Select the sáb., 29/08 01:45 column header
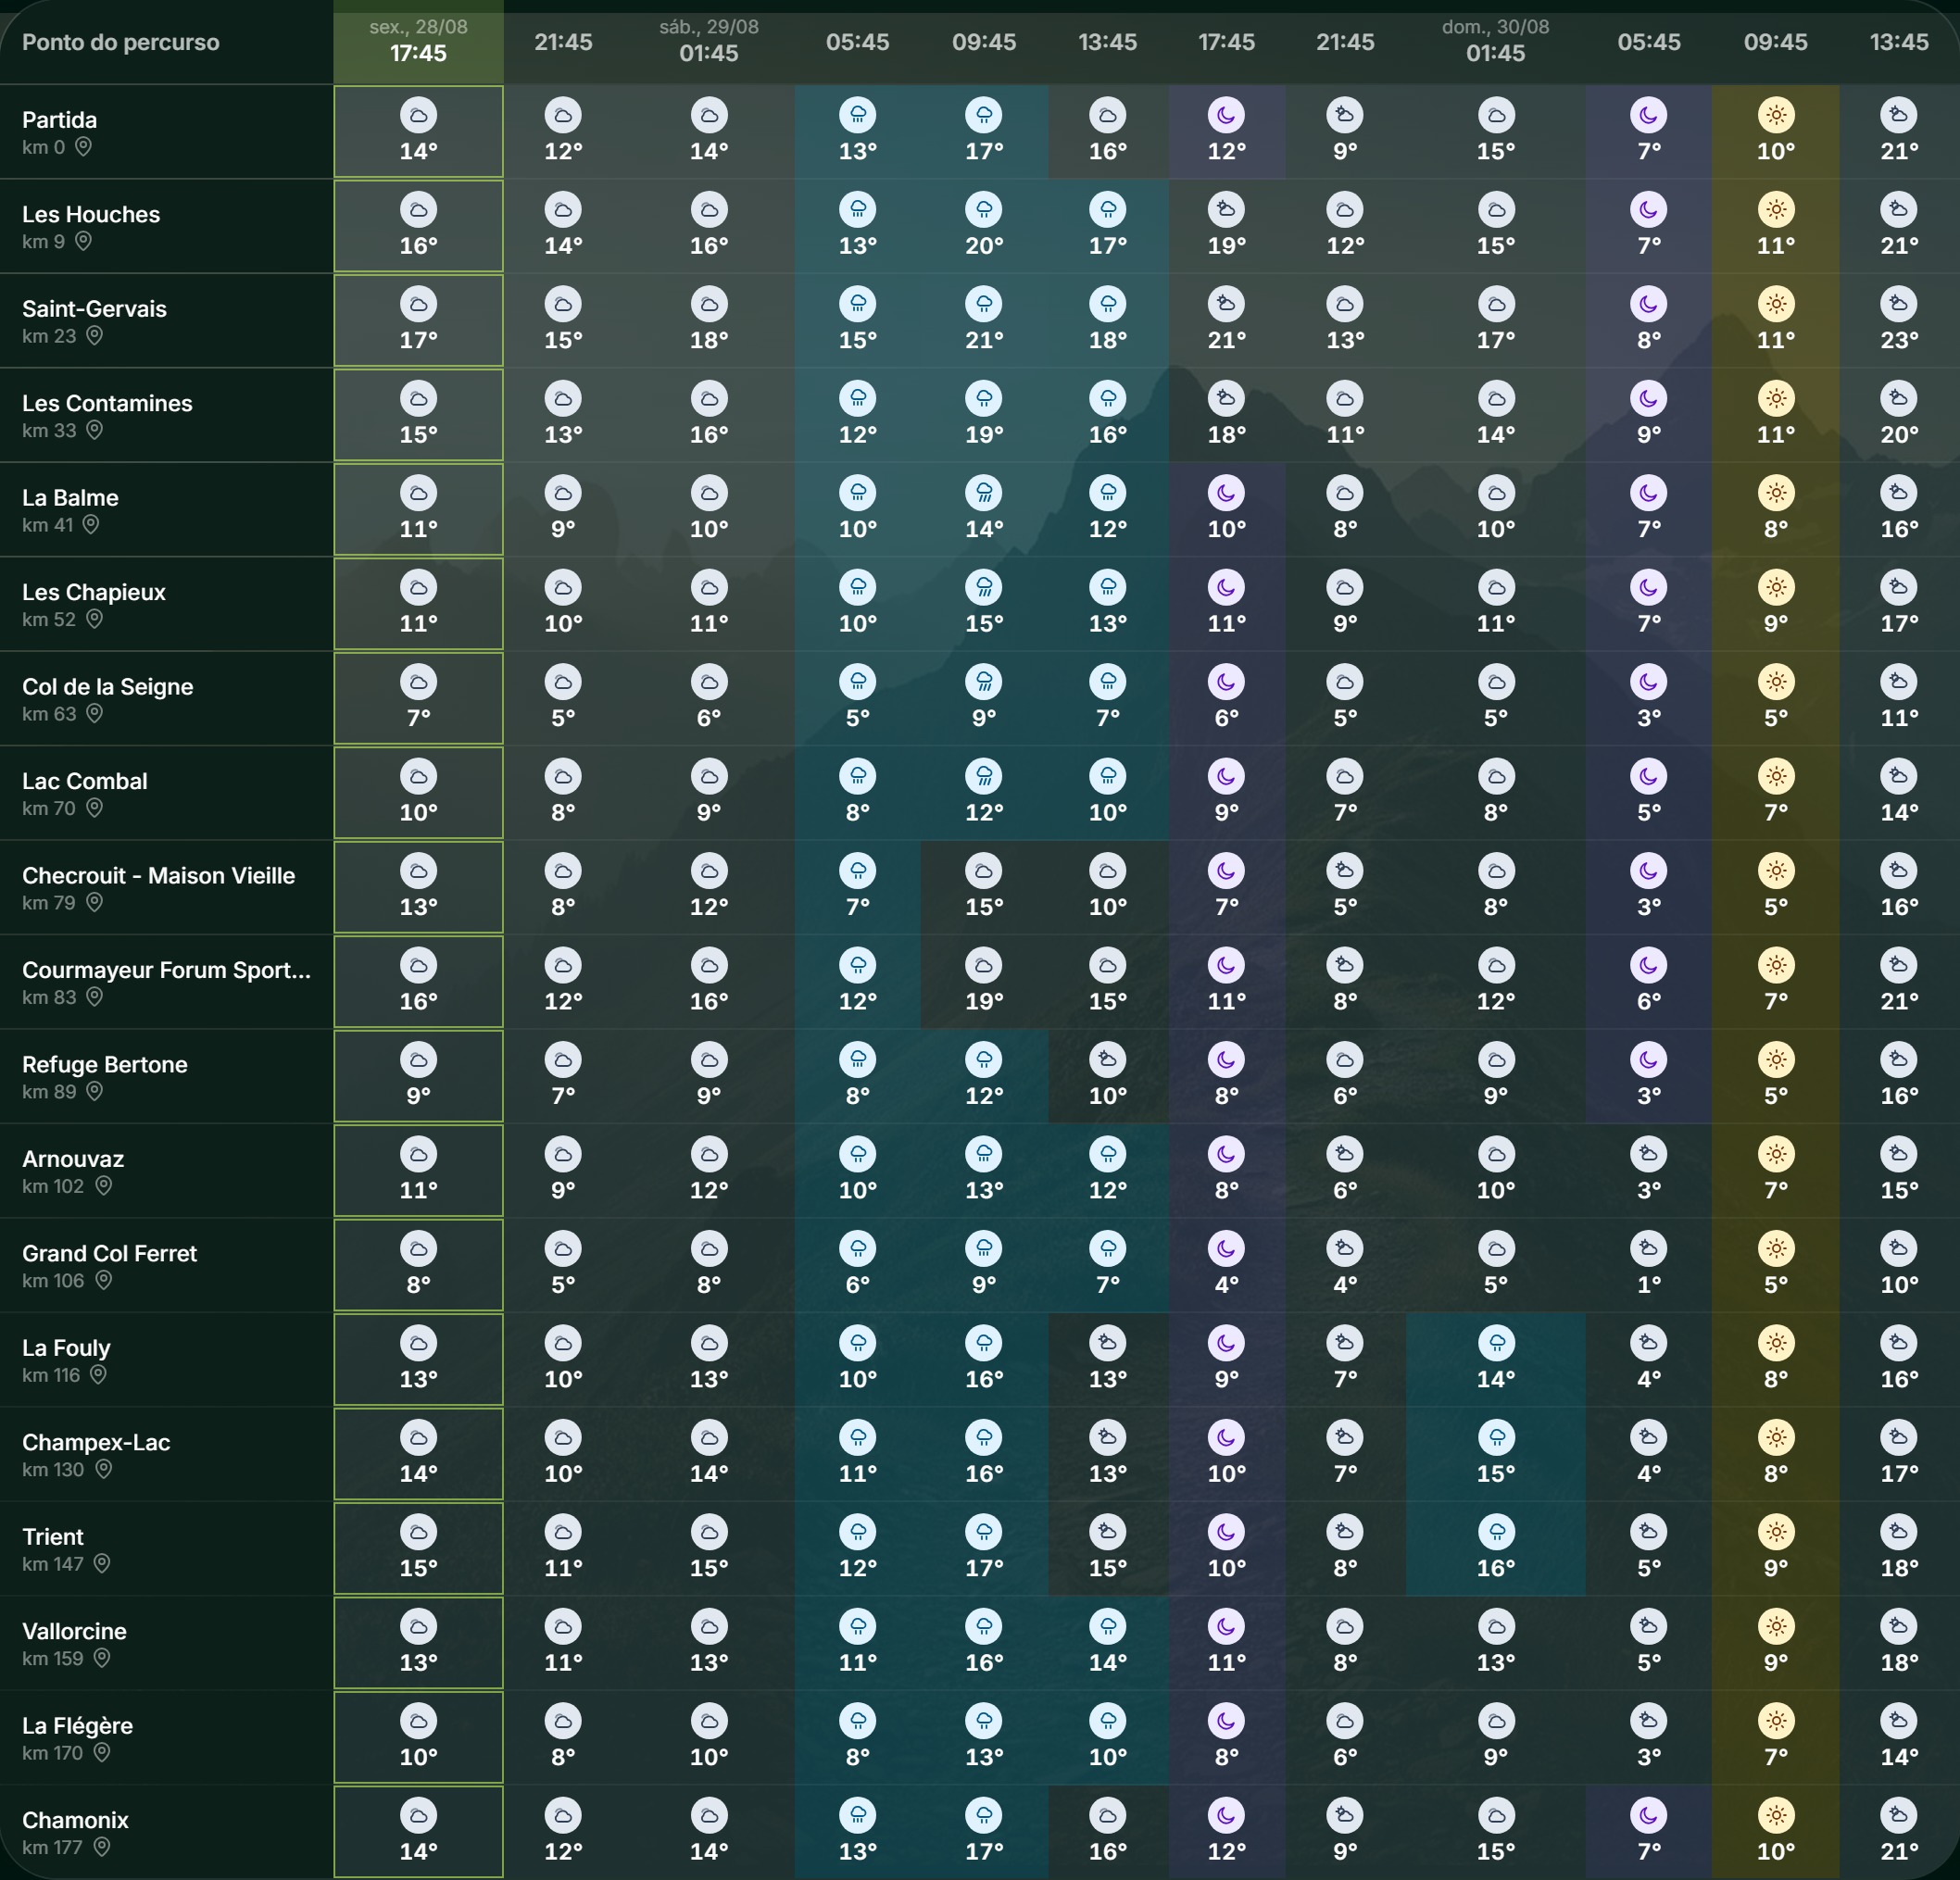 (x=709, y=41)
